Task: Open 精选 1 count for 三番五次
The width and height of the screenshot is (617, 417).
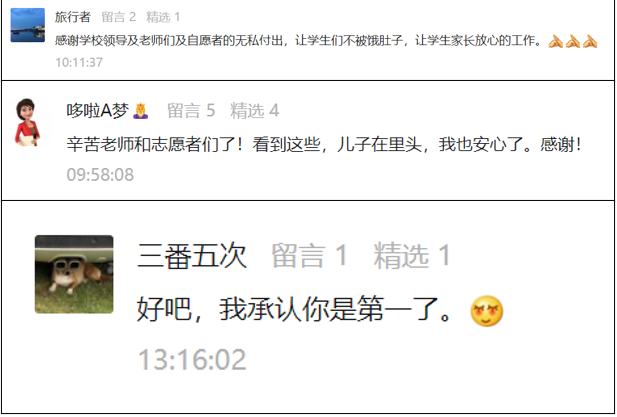Action: (412, 256)
